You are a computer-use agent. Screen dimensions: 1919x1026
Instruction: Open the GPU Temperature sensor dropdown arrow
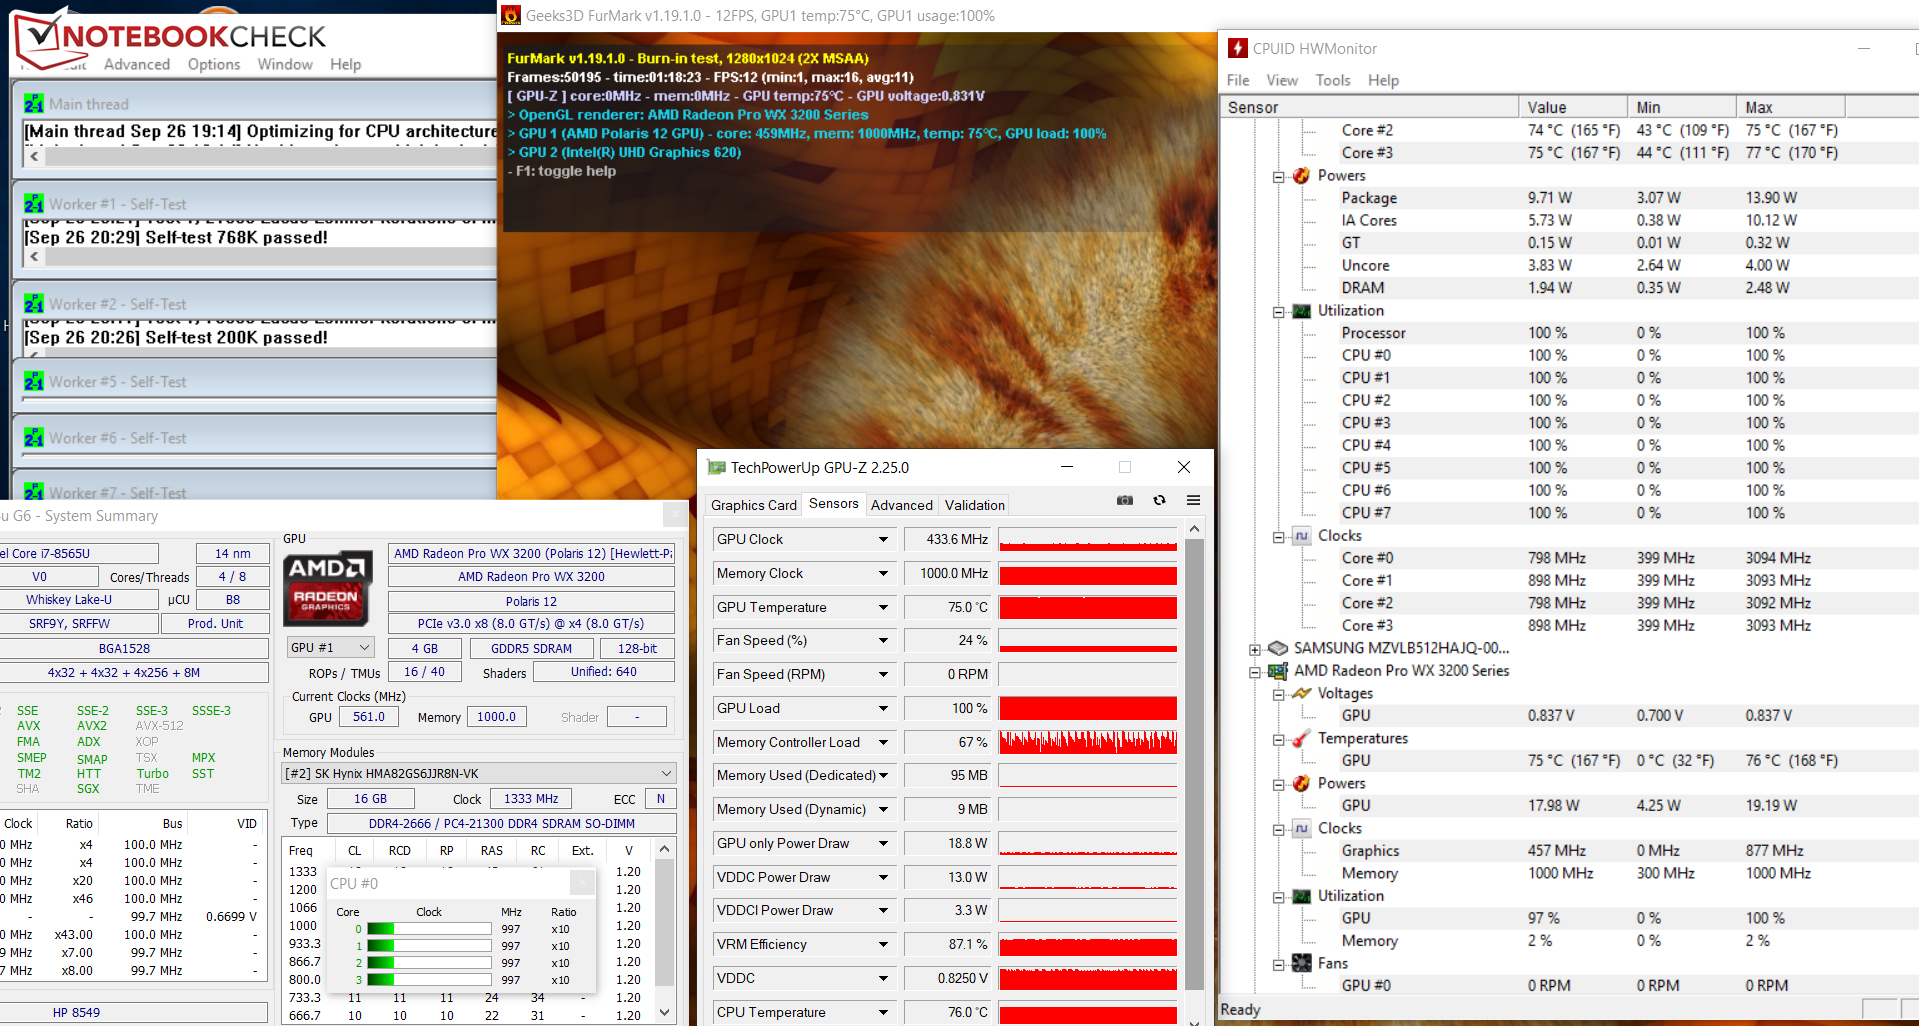click(x=883, y=607)
